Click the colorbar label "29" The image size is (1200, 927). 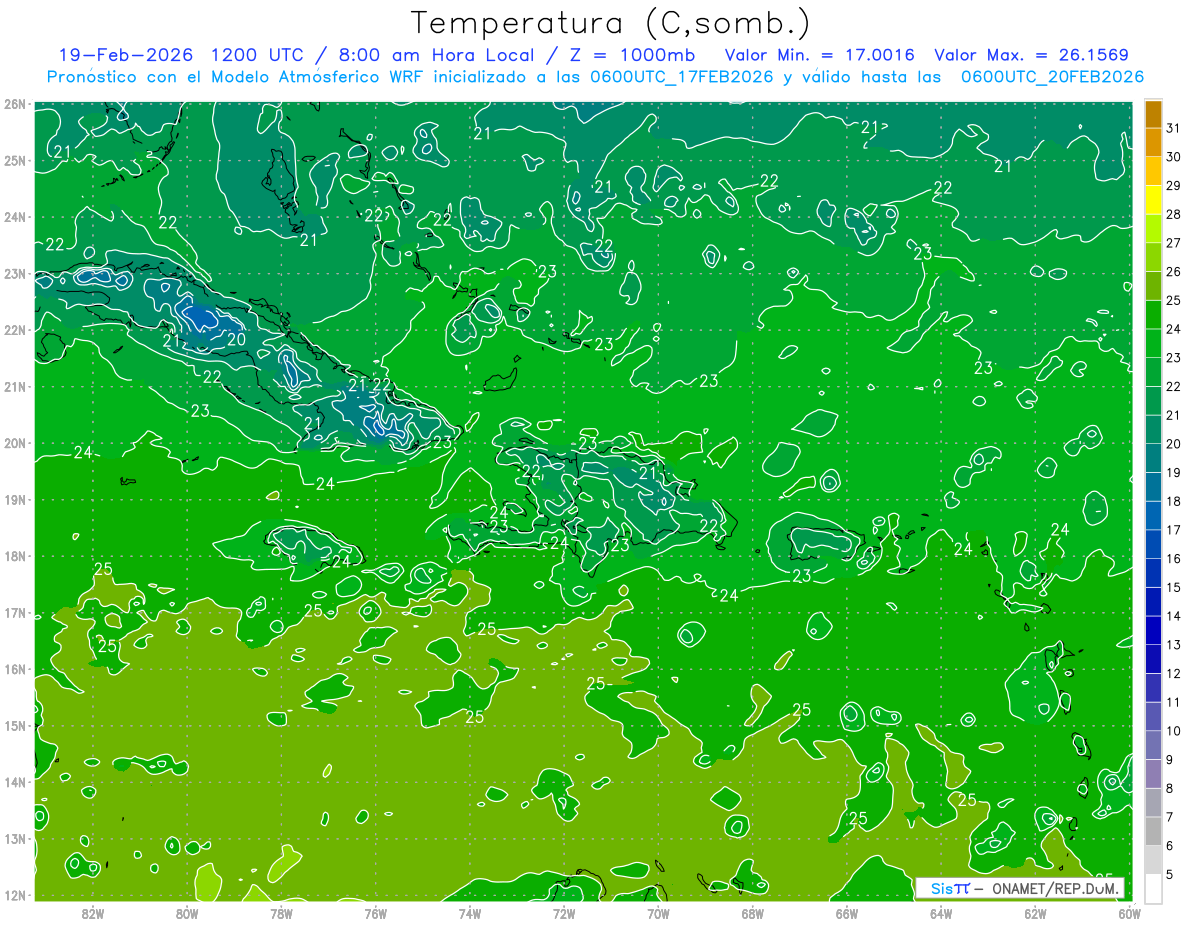(1173, 185)
